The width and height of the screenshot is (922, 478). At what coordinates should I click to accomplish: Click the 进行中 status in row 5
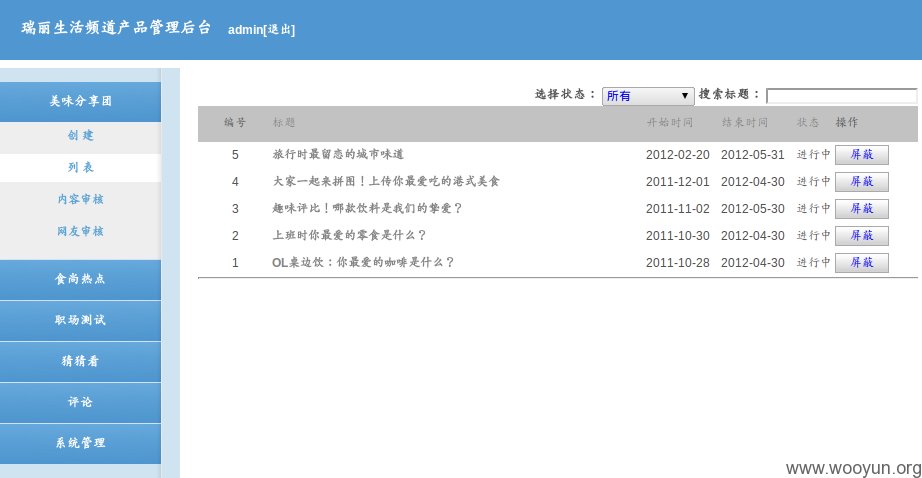click(813, 155)
